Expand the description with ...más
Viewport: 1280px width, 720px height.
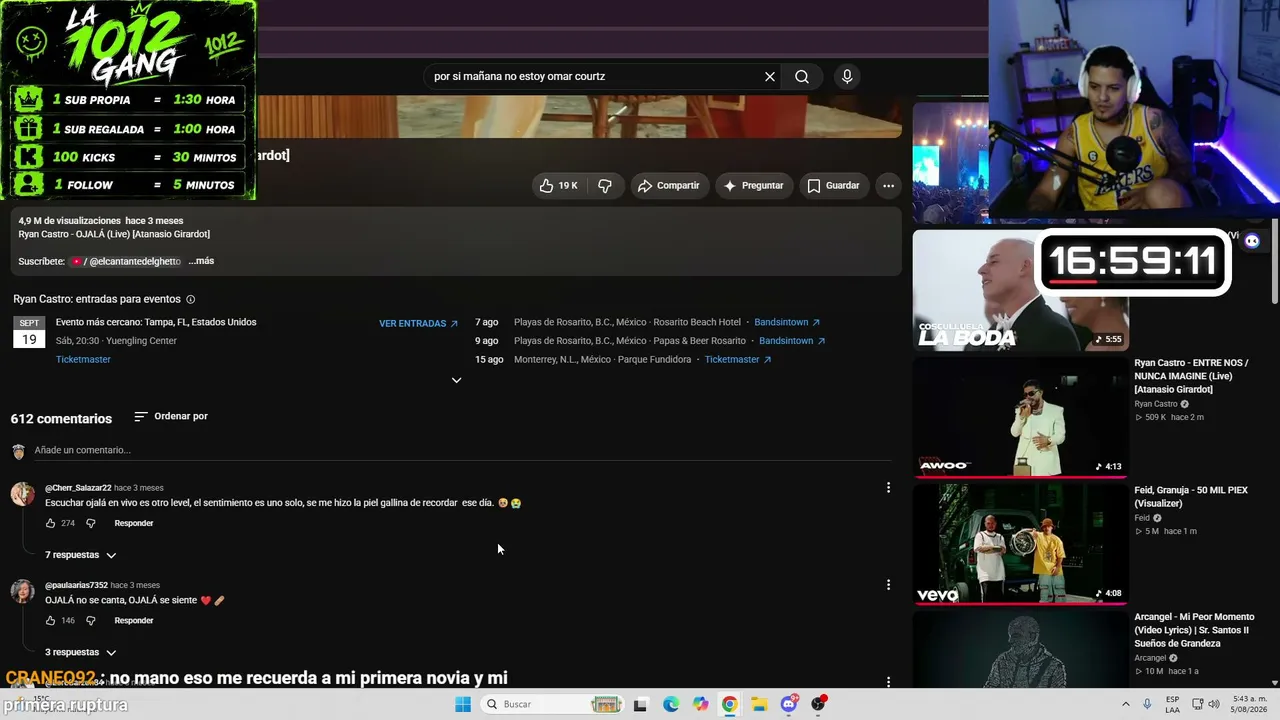tap(201, 261)
